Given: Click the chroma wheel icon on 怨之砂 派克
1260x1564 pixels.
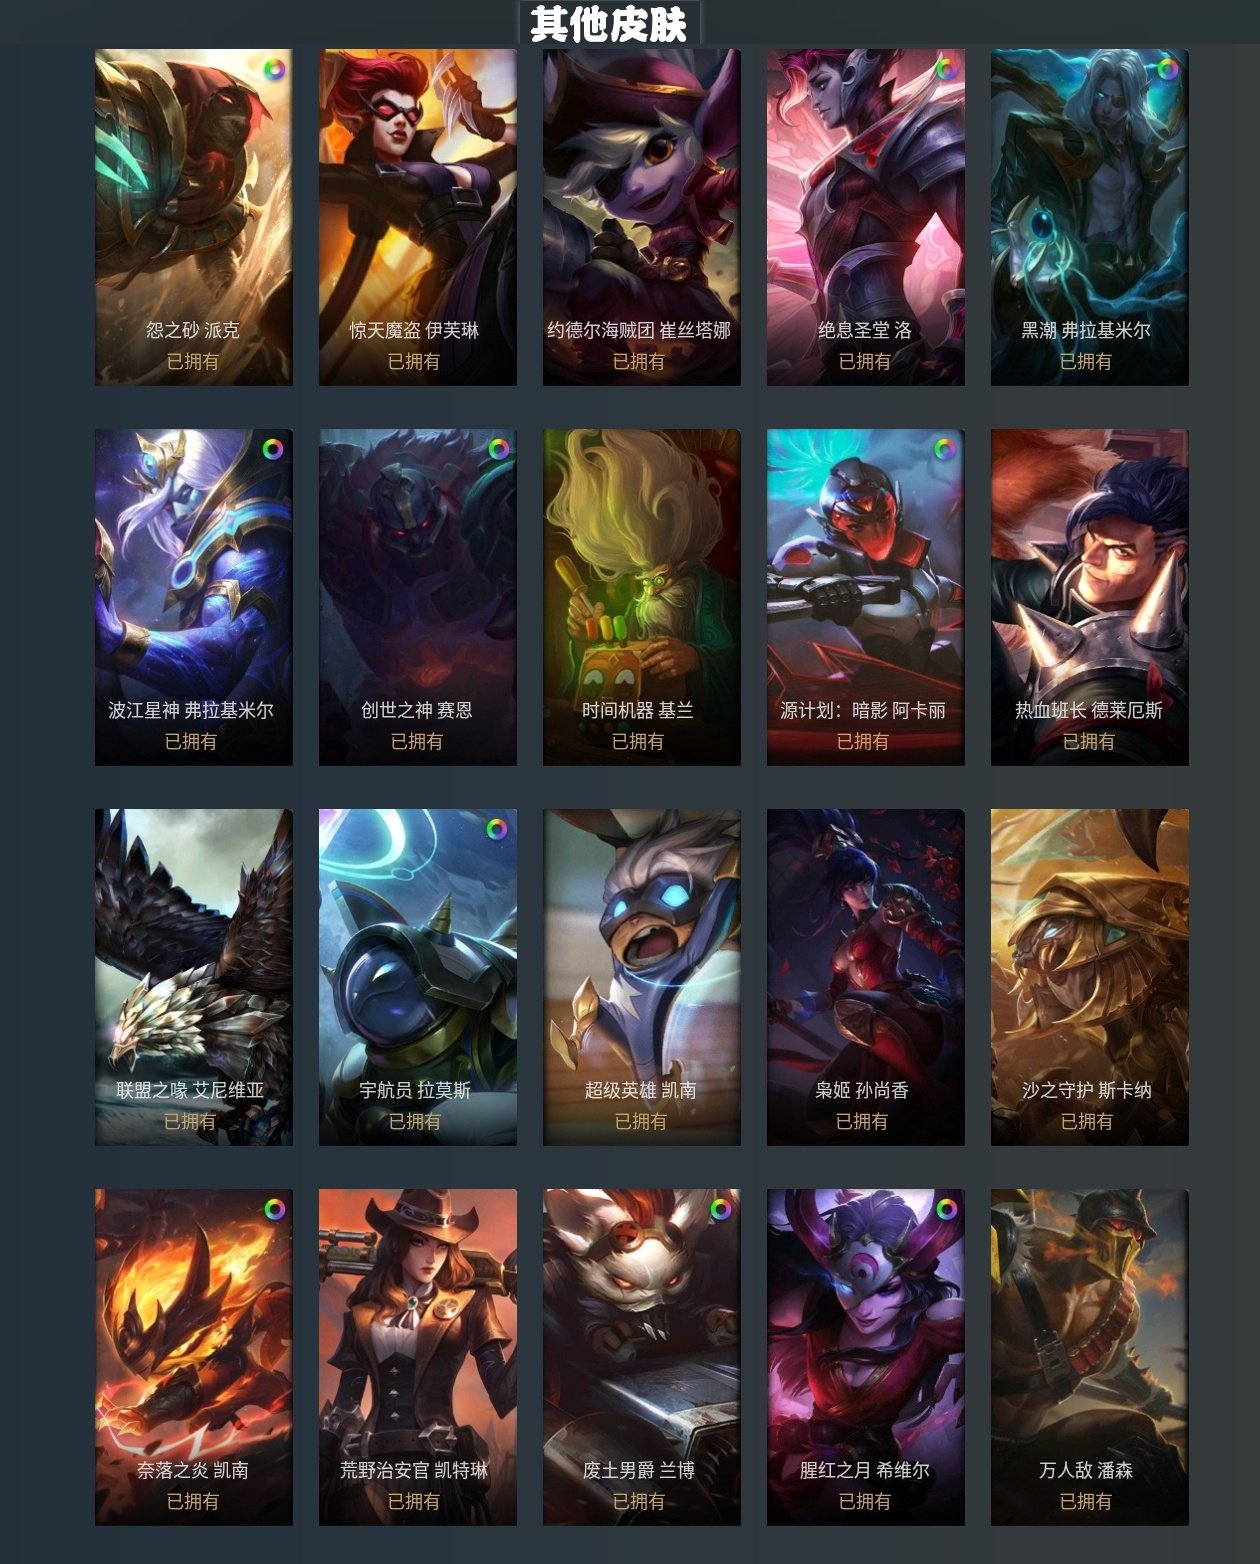Looking at the screenshot, I should (x=273, y=69).
